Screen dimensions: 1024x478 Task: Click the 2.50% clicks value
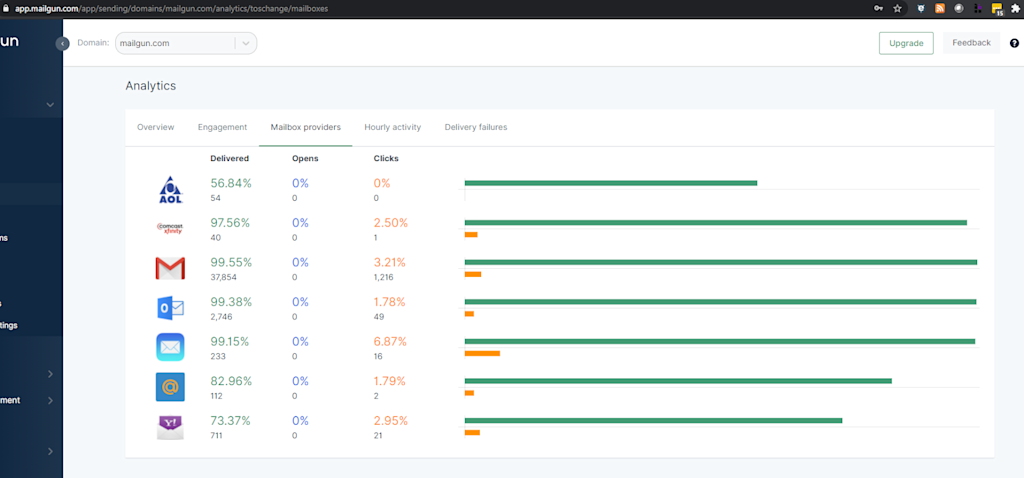point(391,223)
